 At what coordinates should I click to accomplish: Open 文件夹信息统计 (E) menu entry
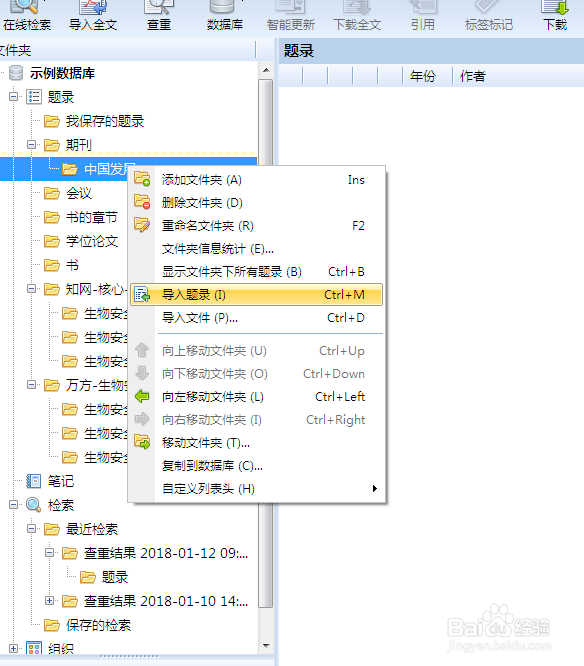pyautogui.click(x=257, y=248)
